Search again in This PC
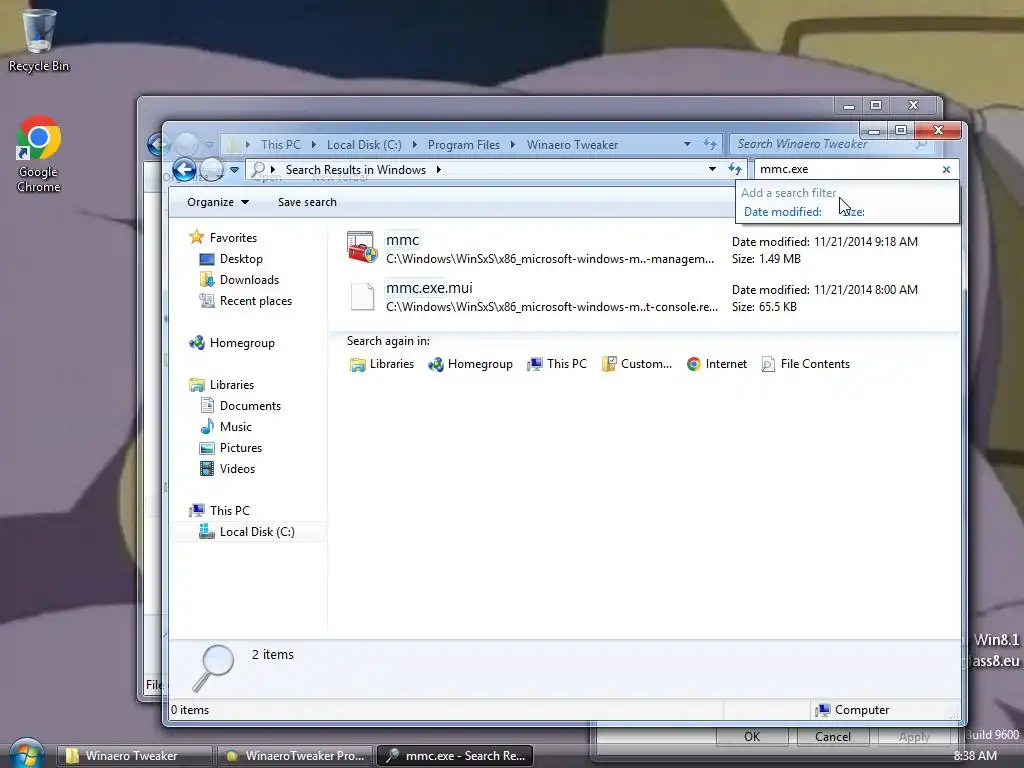This screenshot has width=1024, height=768. click(557, 364)
